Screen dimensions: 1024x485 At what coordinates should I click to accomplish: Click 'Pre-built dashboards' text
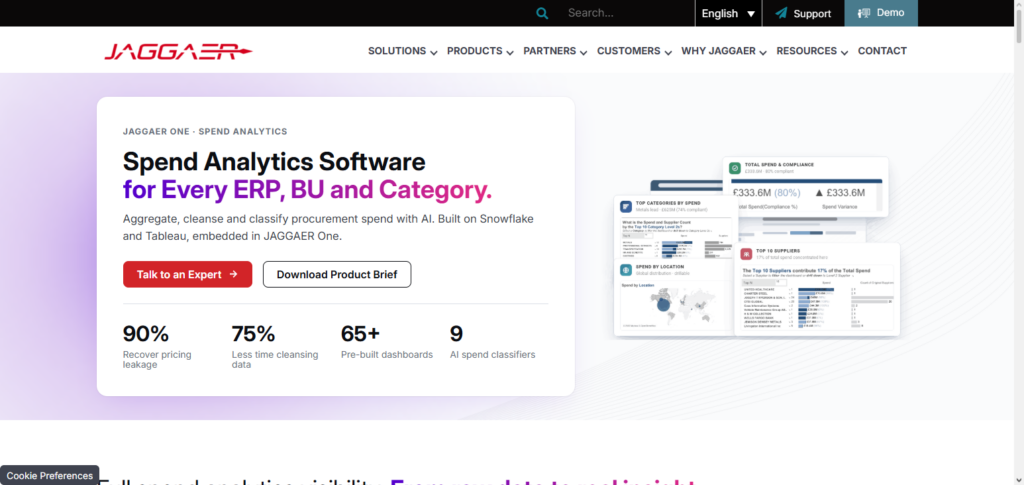tap(387, 354)
